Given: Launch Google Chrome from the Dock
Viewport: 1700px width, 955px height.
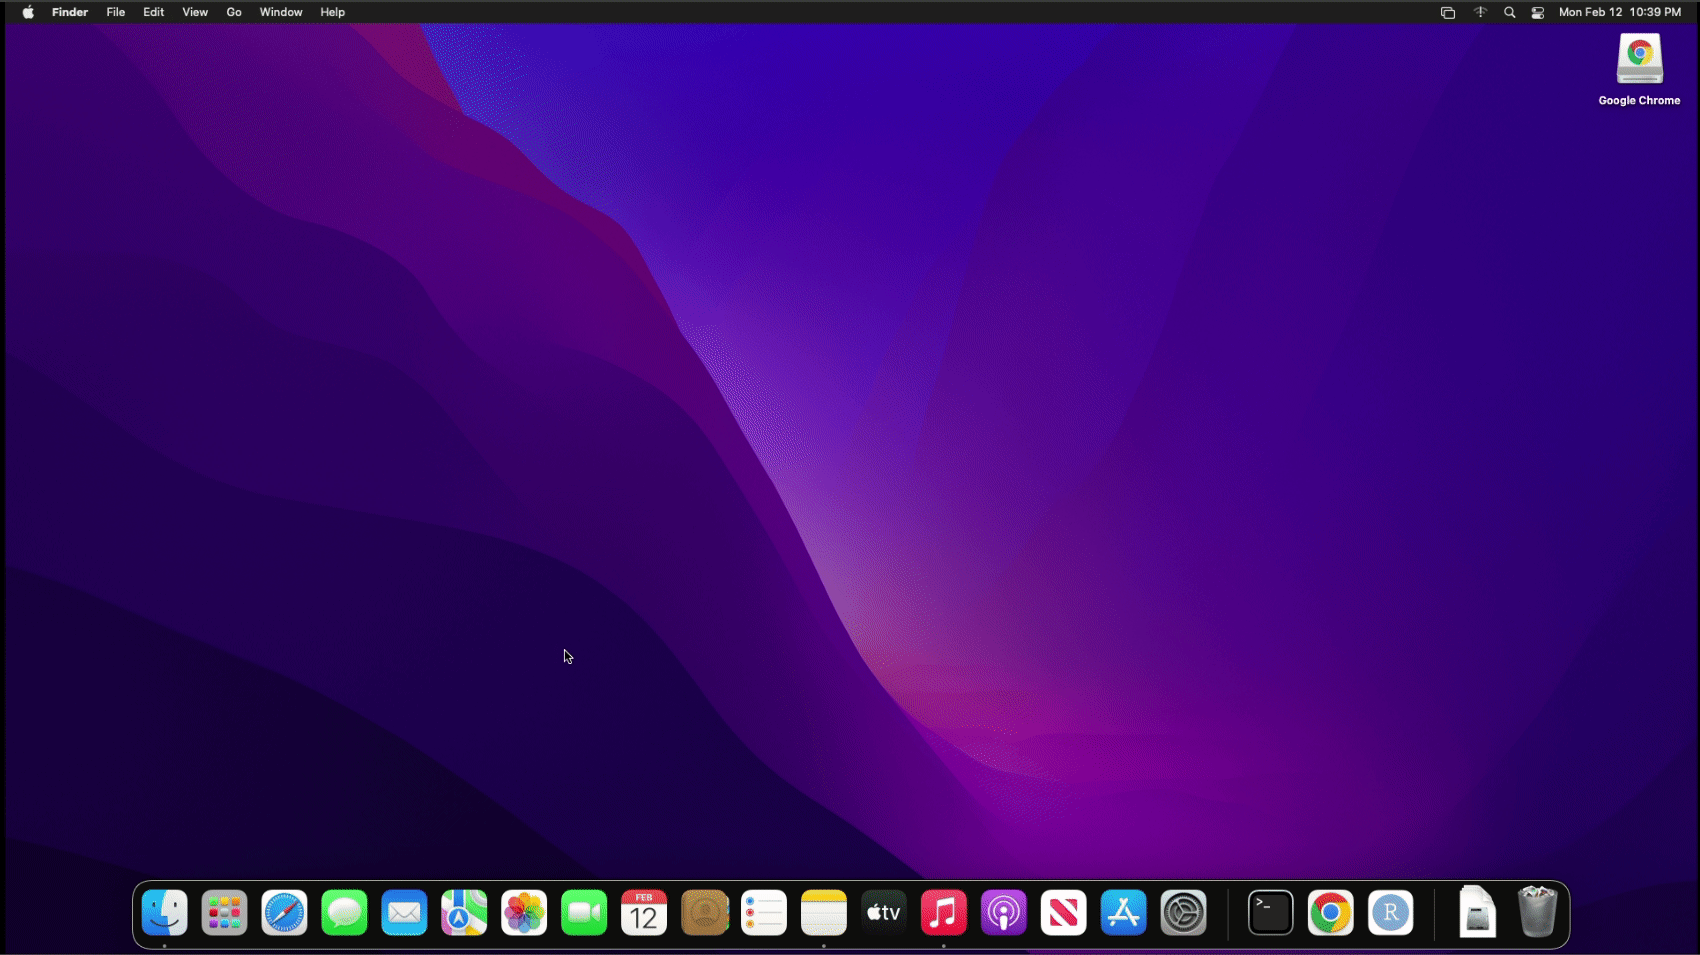Looking at the screenshot, I should pyautogui.click(x=1330, y=912).
